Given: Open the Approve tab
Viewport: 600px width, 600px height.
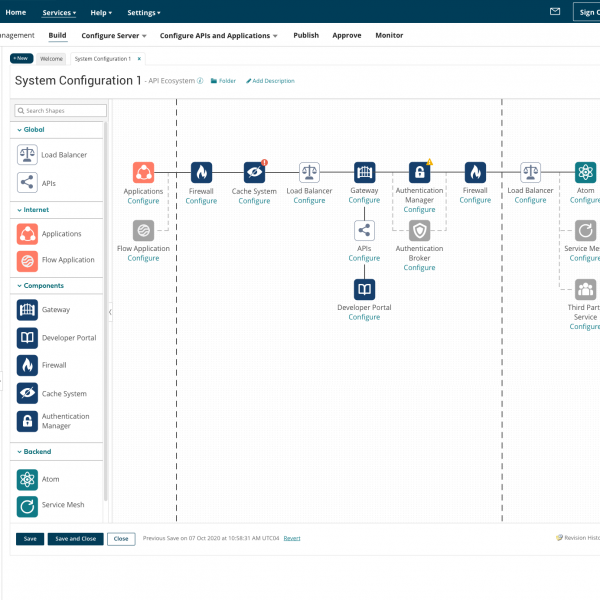Looking at the screenshot, I should [347, 35].
